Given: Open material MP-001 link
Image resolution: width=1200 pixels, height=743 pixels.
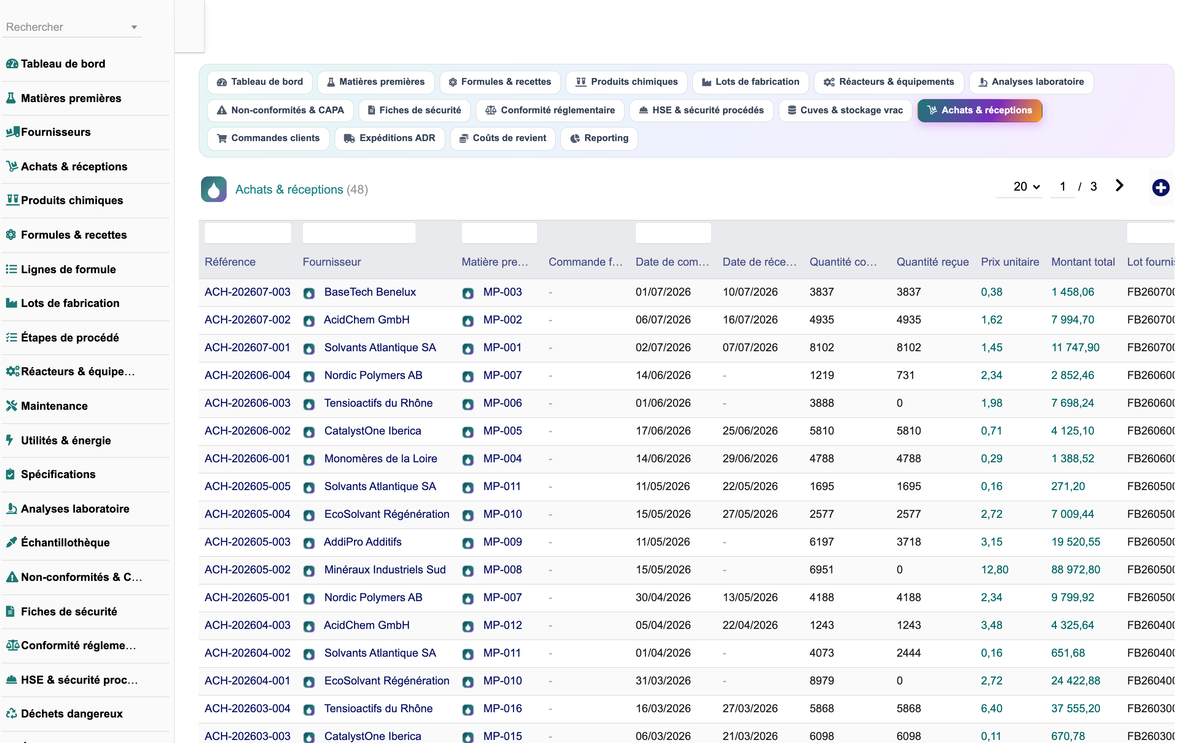Looking at the screenshot, I should click(x=503, y=348).
